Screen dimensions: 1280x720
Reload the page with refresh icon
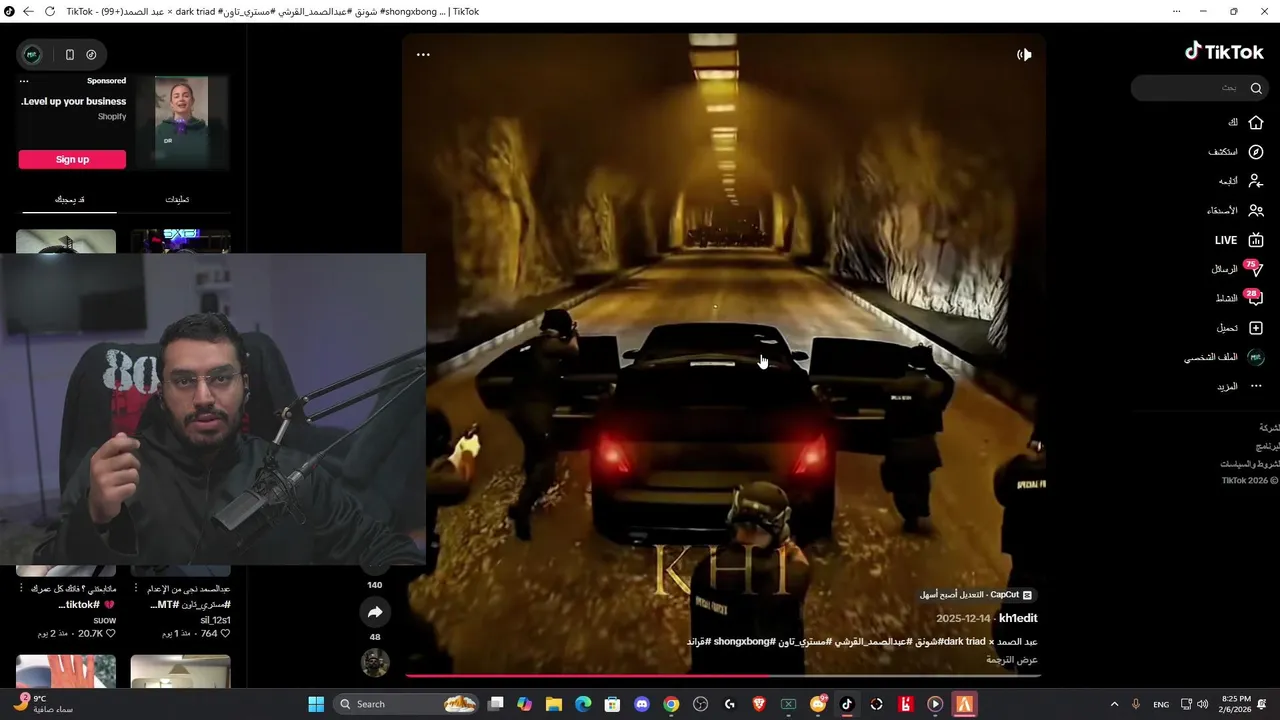pos(50,11)
